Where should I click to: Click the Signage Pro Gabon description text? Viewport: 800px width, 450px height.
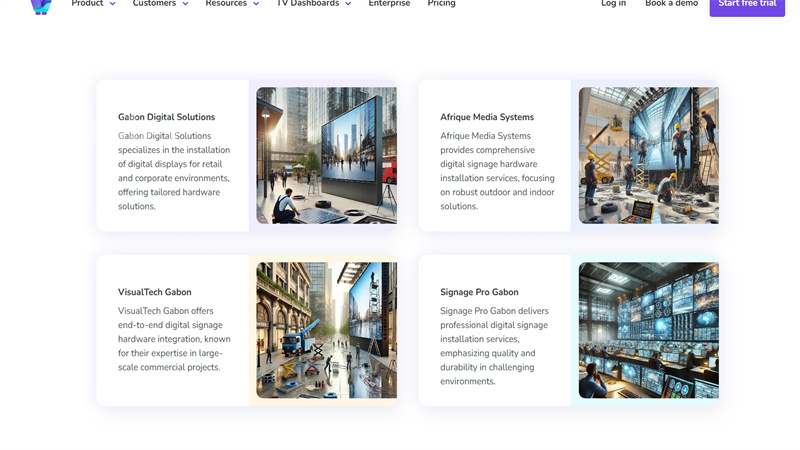click(494, 346)
